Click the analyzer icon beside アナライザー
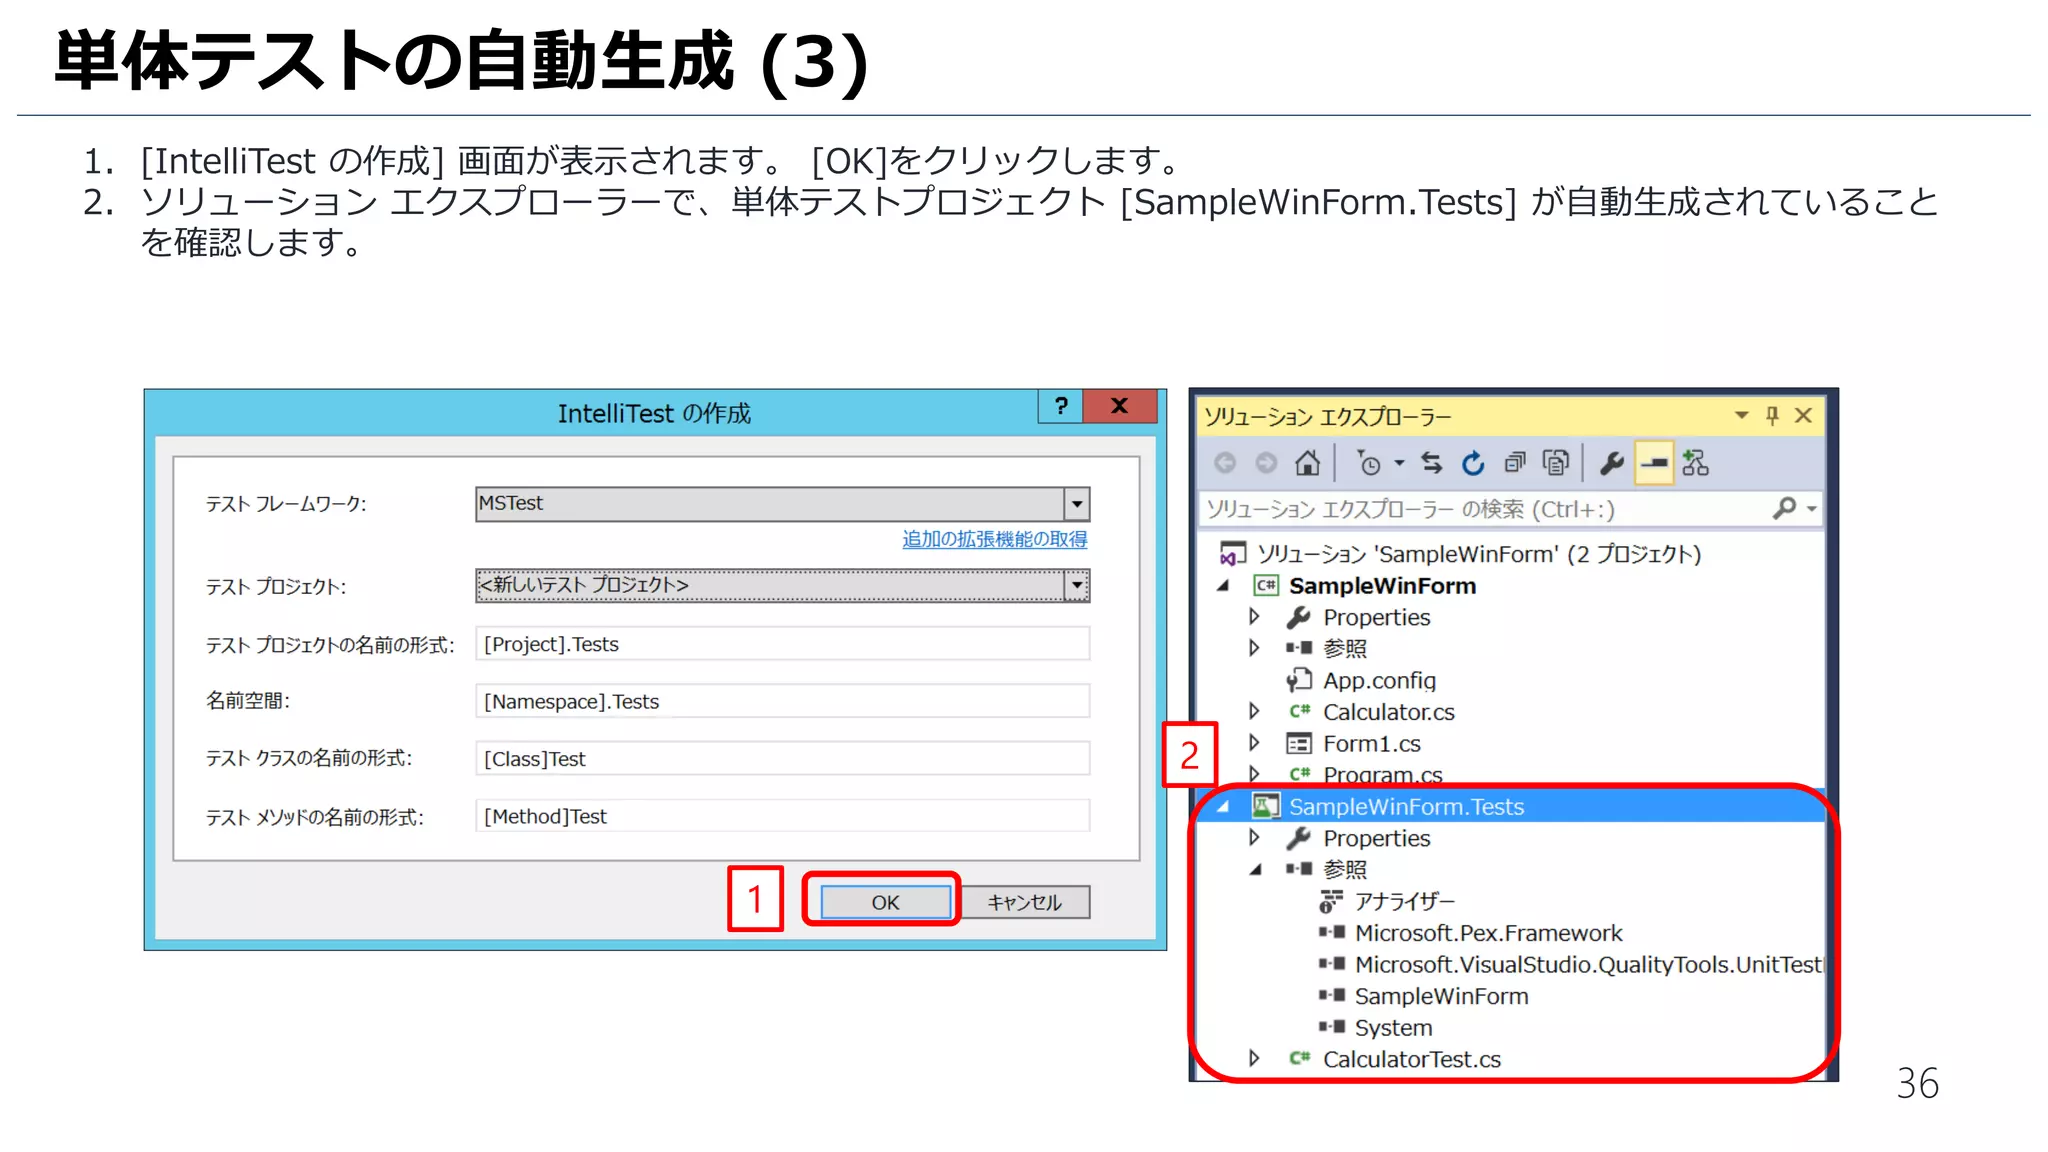The image size is (2048, 1152). click(x=1331, y=902)
